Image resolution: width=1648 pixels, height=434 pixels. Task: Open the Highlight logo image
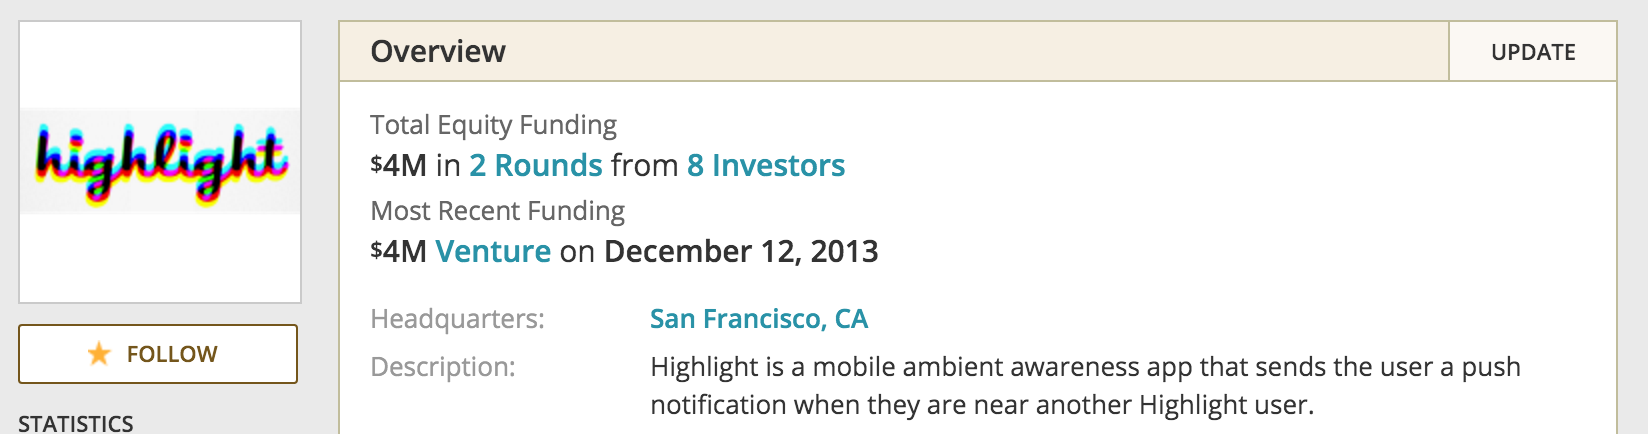[160, 162]
